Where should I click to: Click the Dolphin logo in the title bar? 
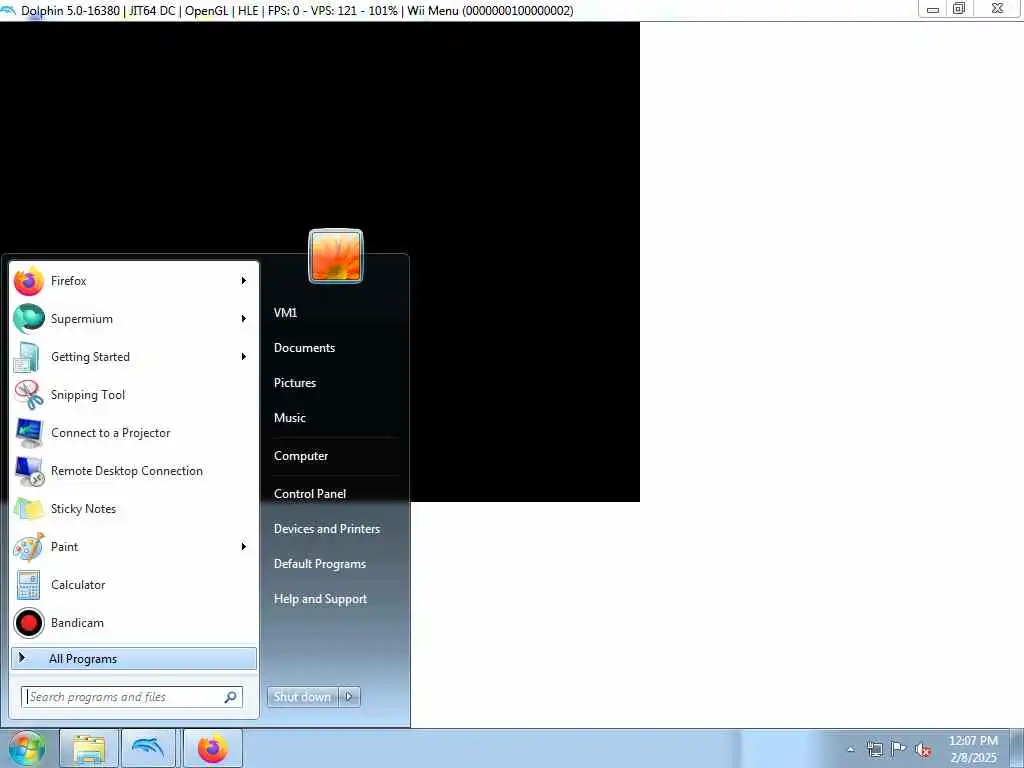pyautogui.click(x=8, y=10)
